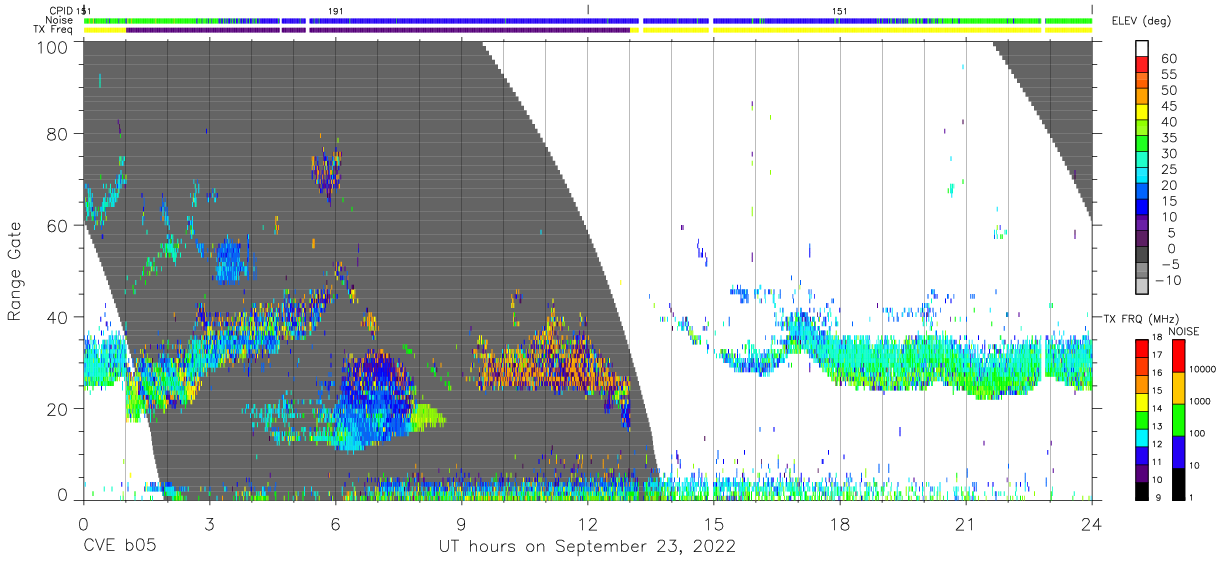Viewport: 1228px width, 567px height.
Task: Select the red segment between 55 and 60 on the ELEV bar
Action: coord(1142,64)
